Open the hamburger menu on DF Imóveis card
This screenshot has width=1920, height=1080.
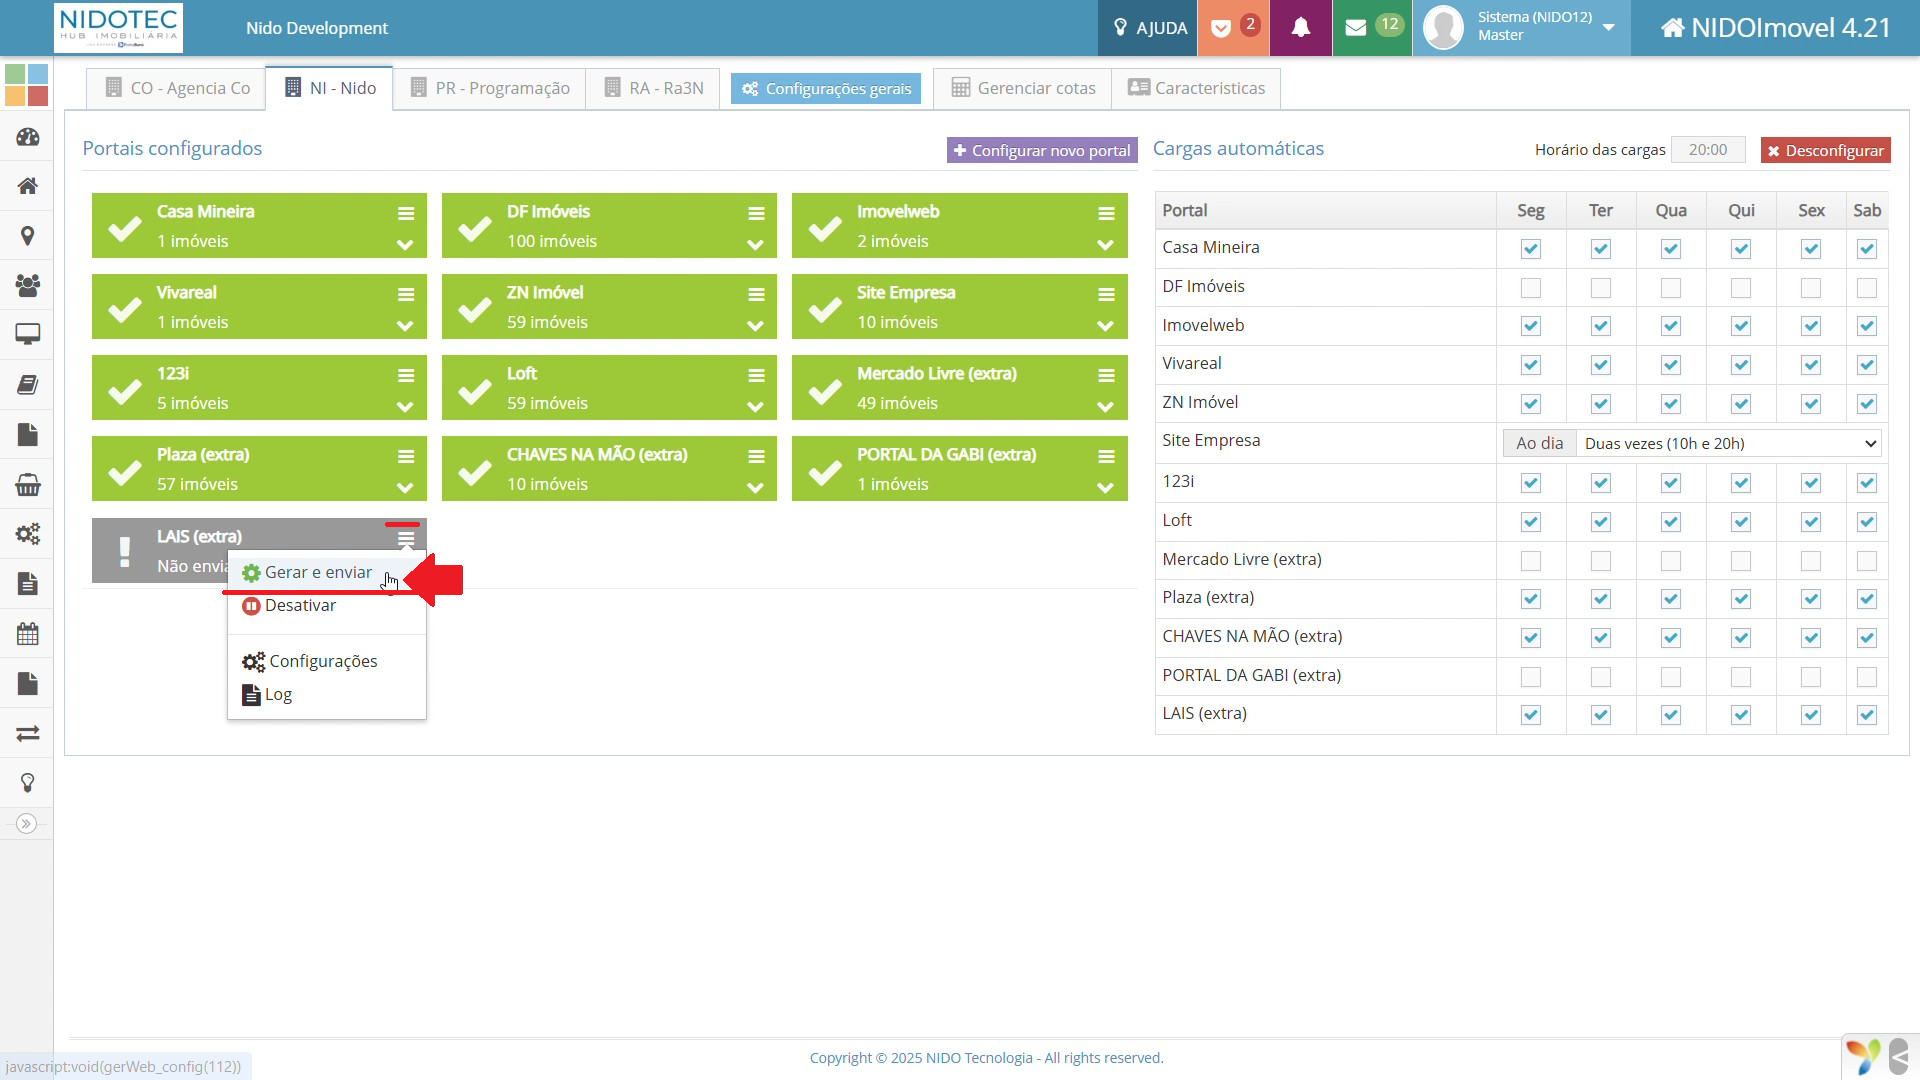click(x=756, y=213)
